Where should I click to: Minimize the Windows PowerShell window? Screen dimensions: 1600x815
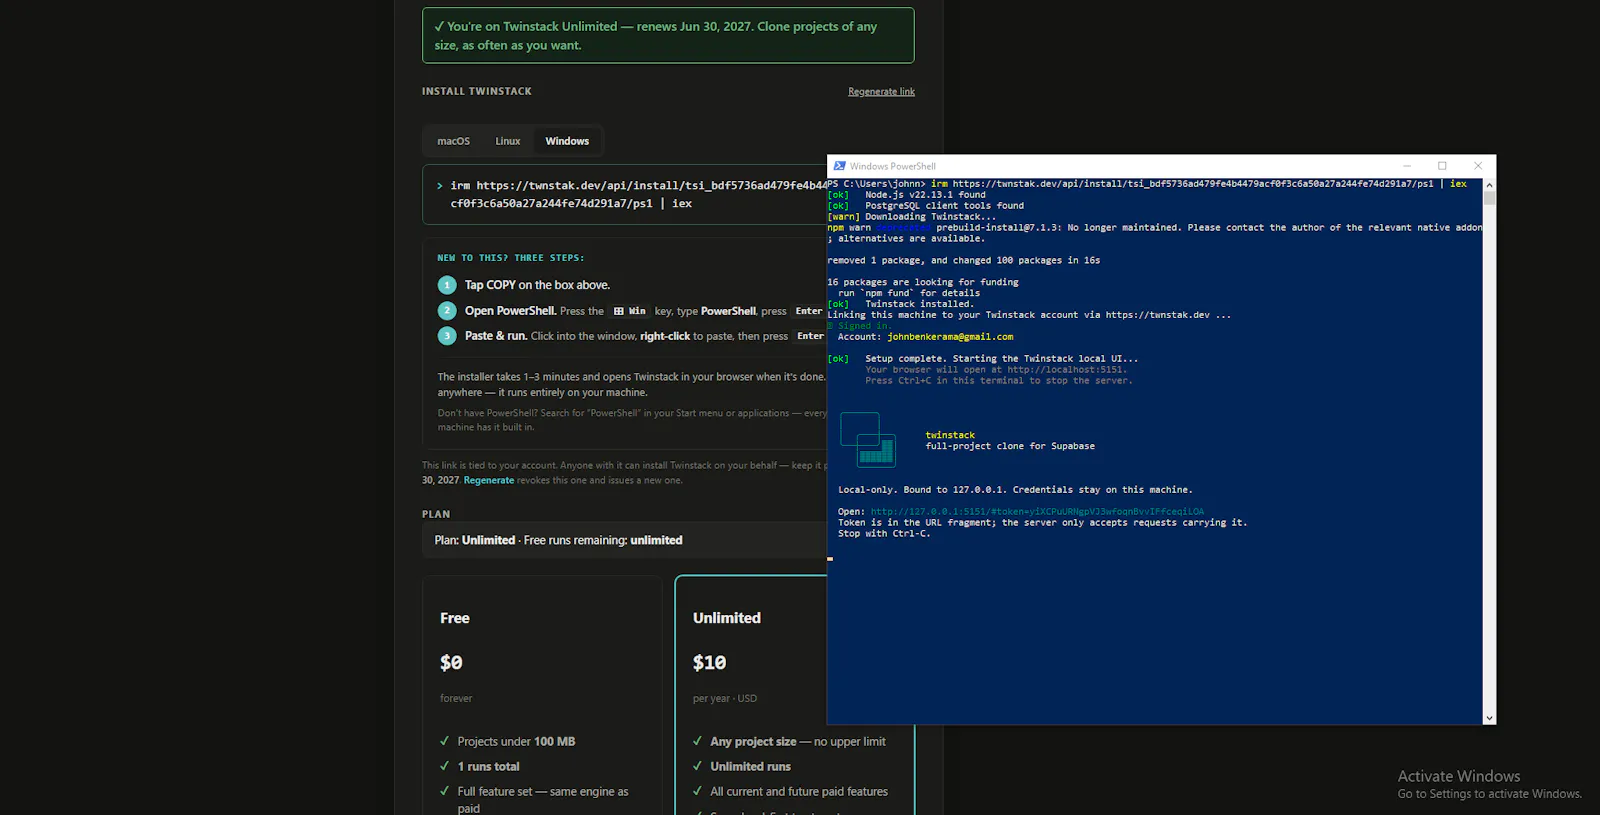(x=1407, y=166)
